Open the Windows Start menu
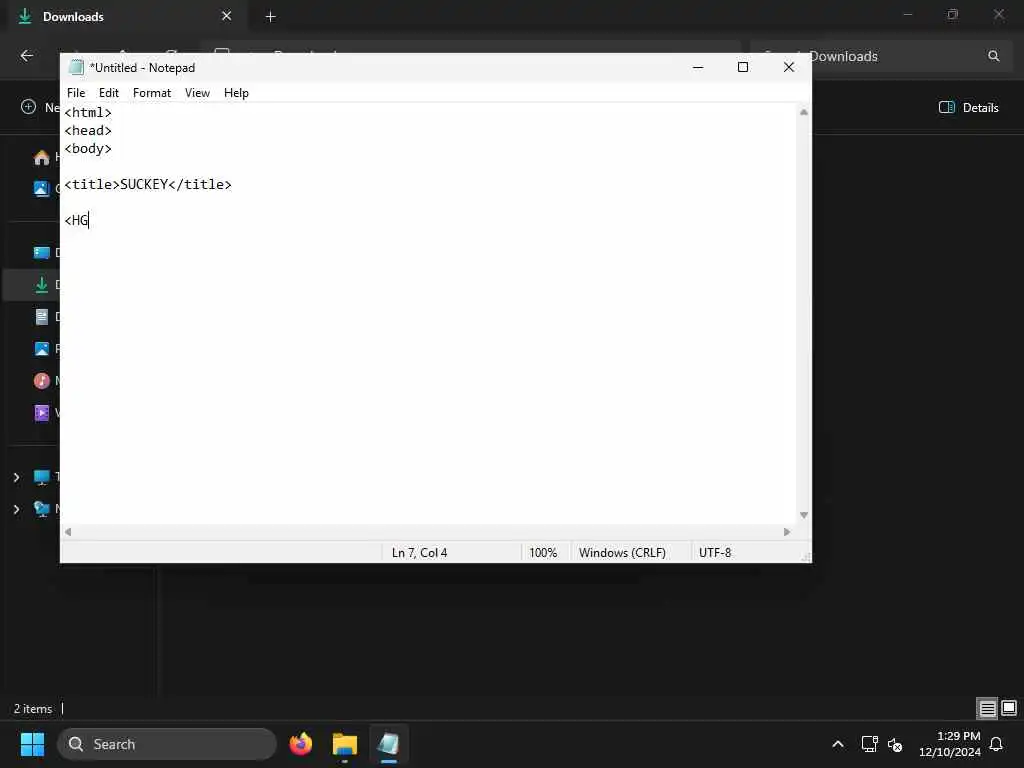The image size is (1024, 768). pos(33,744)
